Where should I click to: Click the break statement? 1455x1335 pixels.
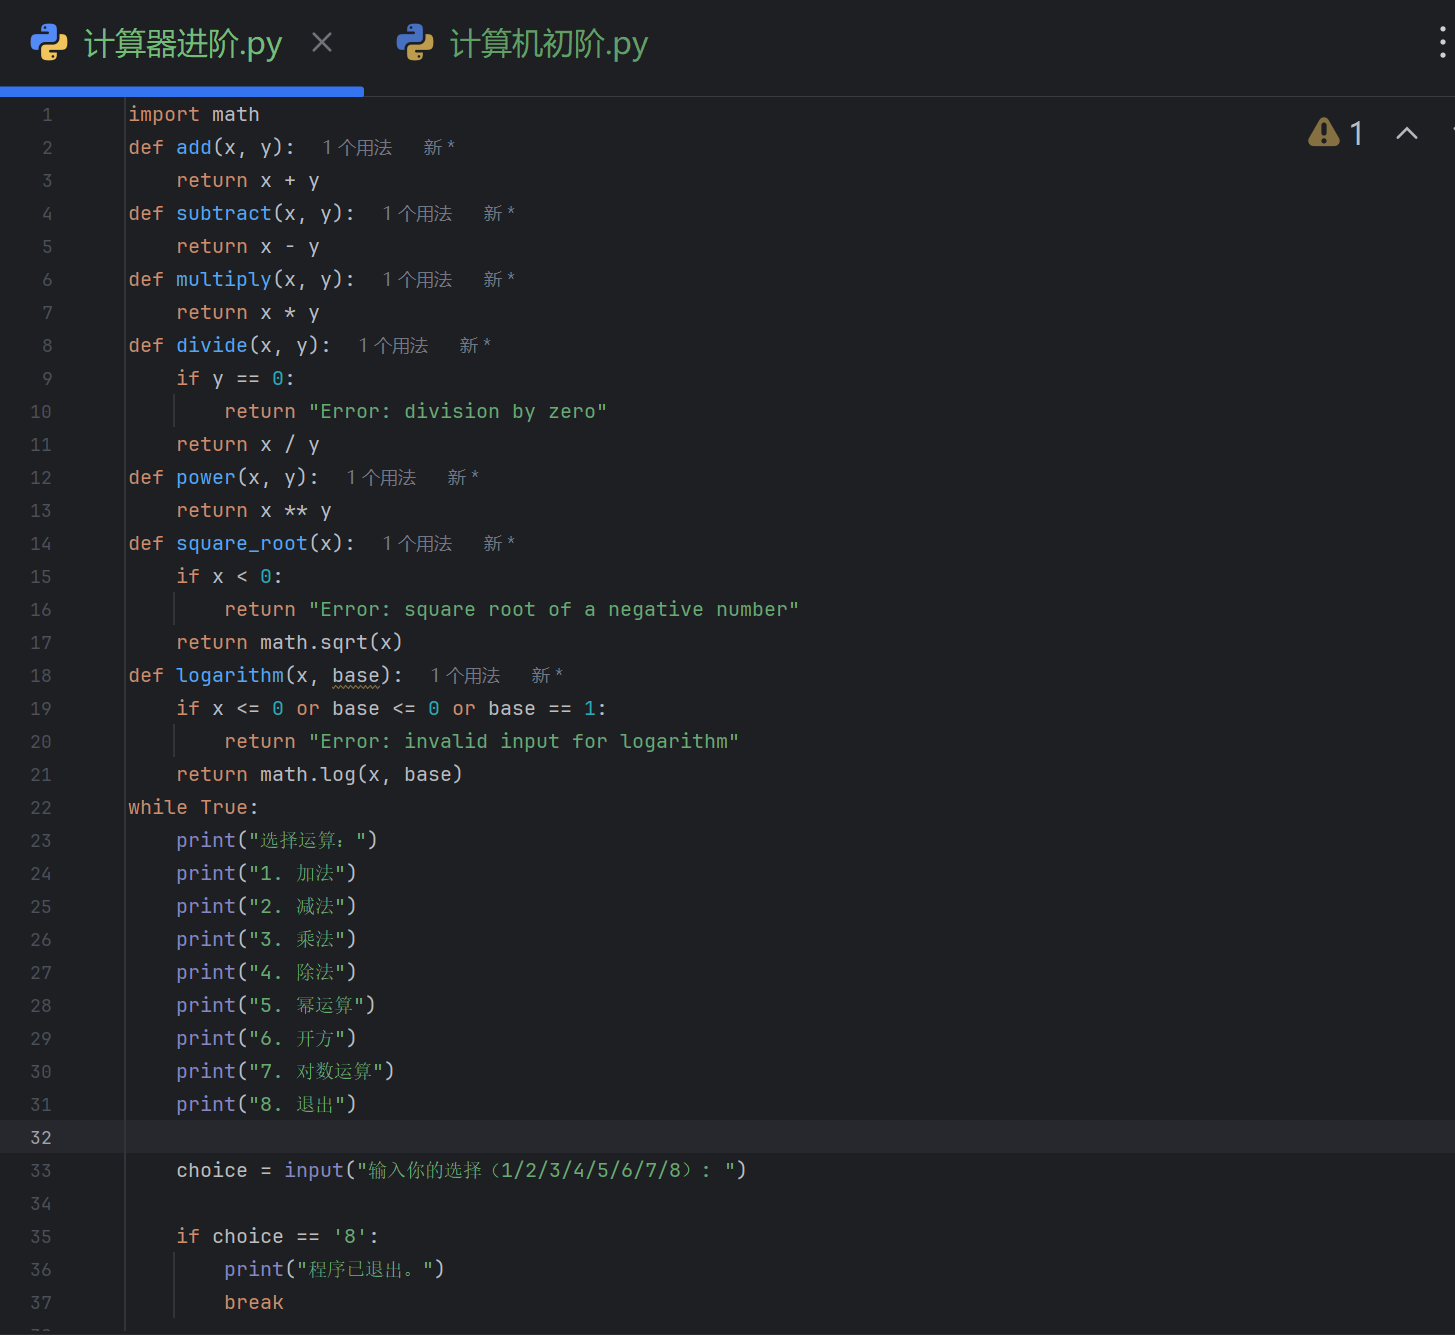click(254, 1303)
